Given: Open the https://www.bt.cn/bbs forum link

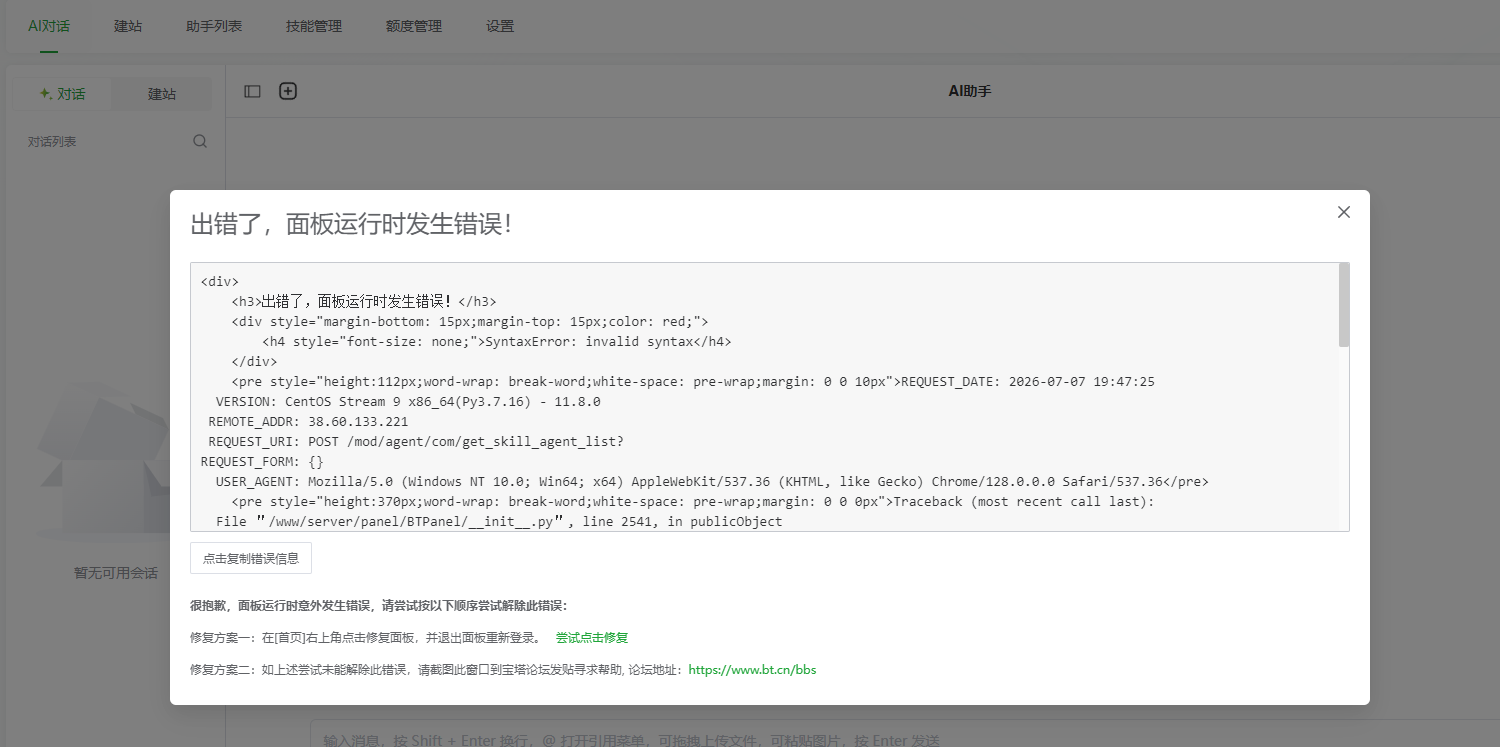Looking at the screenshot, I should (752, 669).
